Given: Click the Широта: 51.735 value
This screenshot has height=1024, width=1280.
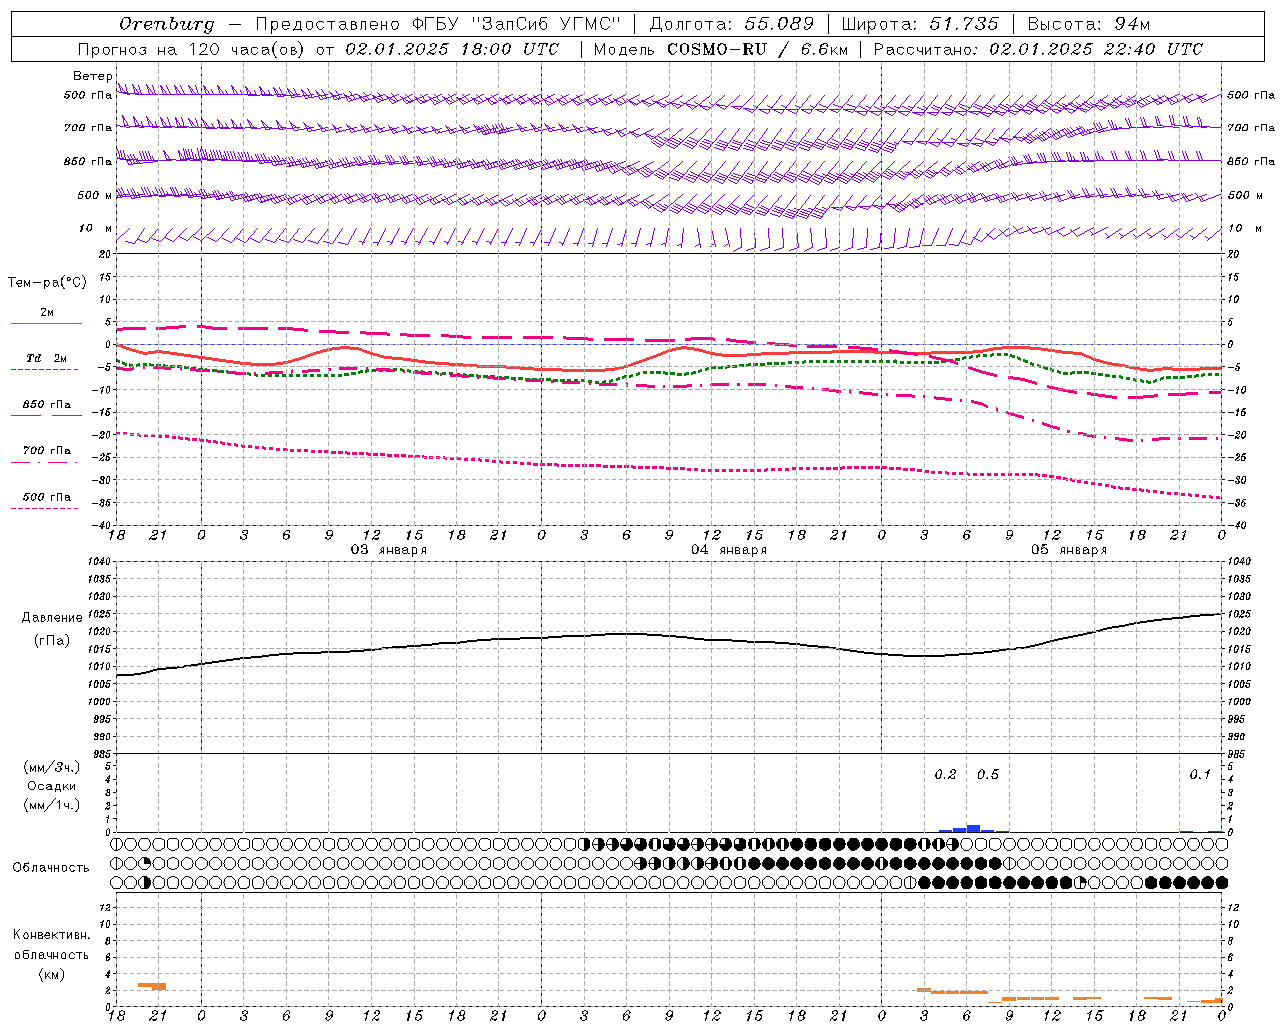Looking at the screenshot, I should [920, 24].
